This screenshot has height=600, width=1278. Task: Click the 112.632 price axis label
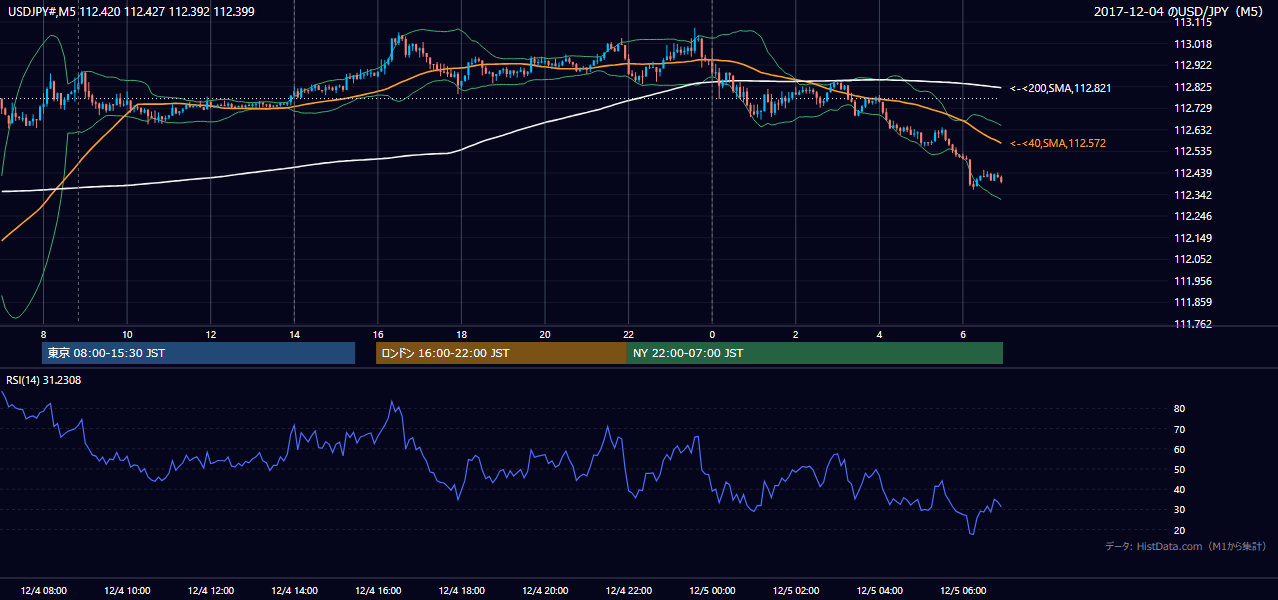coord(1193,130)
